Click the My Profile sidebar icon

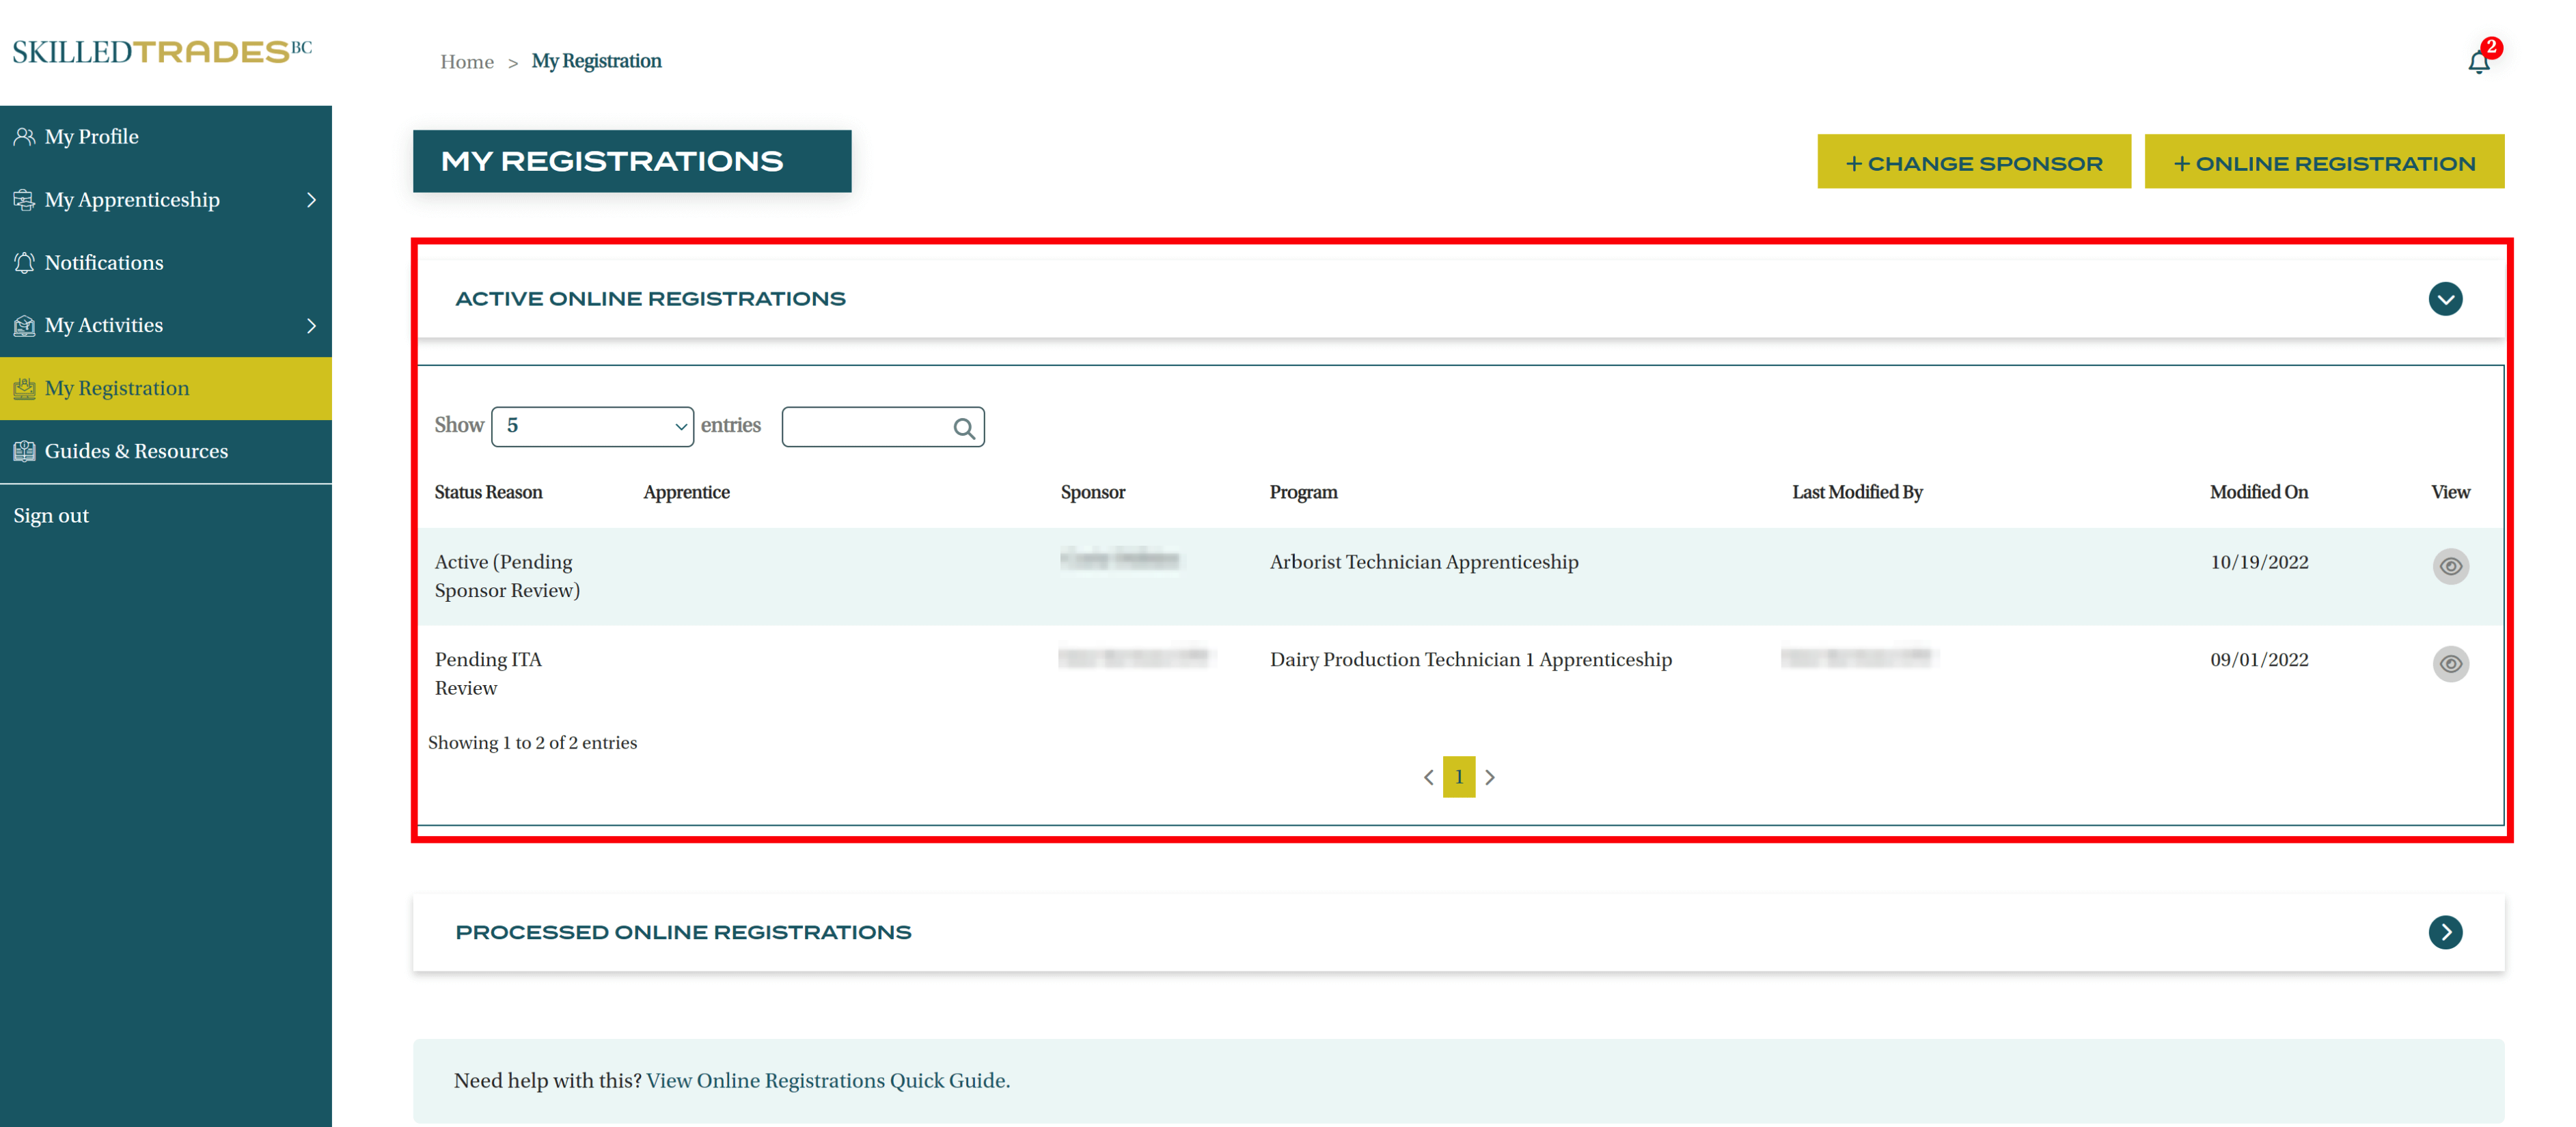pyautogui.click(x=24, y=137)
